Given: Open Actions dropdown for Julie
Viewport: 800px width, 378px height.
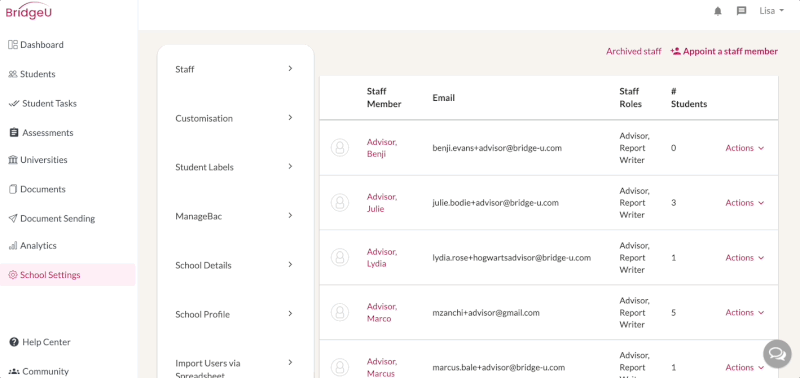Looking at the screenshot, I should (744, 203).
